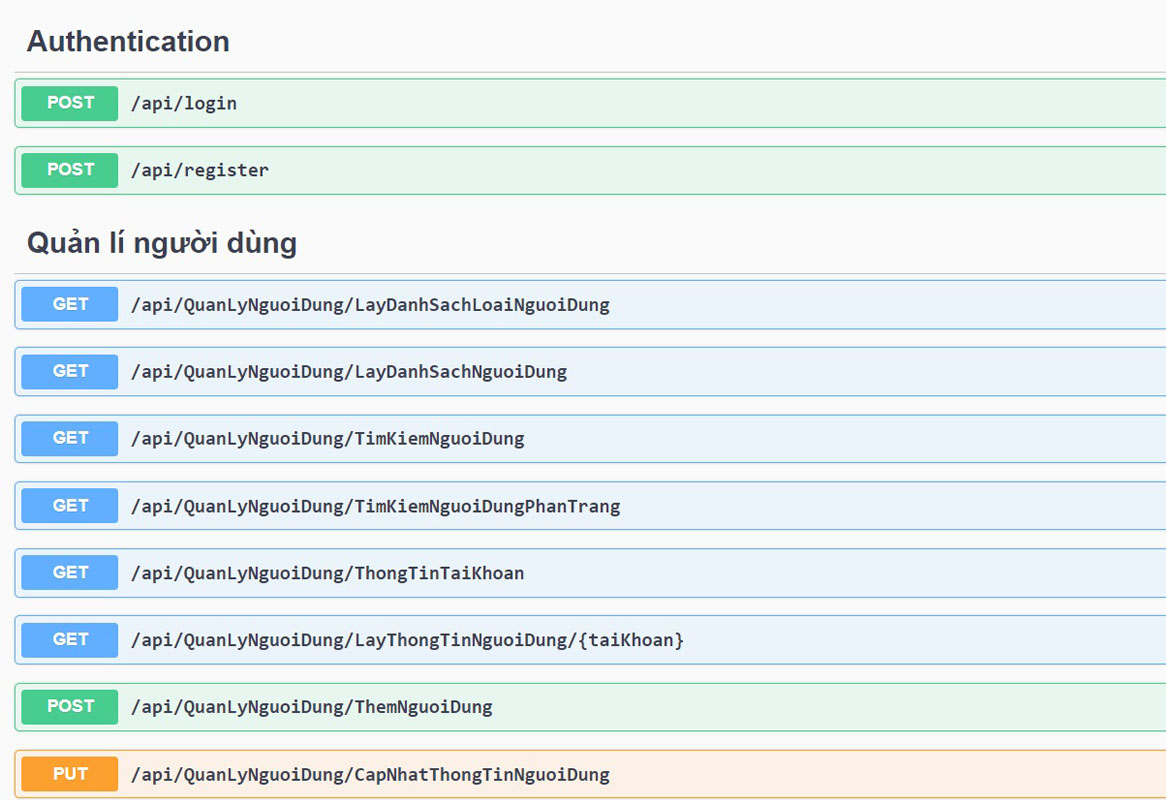The height and width of the screenshot is (800, 1166).
Task: Expand the /api/login endpoint path
Action: pyautogui.click(x=184, y=104)
